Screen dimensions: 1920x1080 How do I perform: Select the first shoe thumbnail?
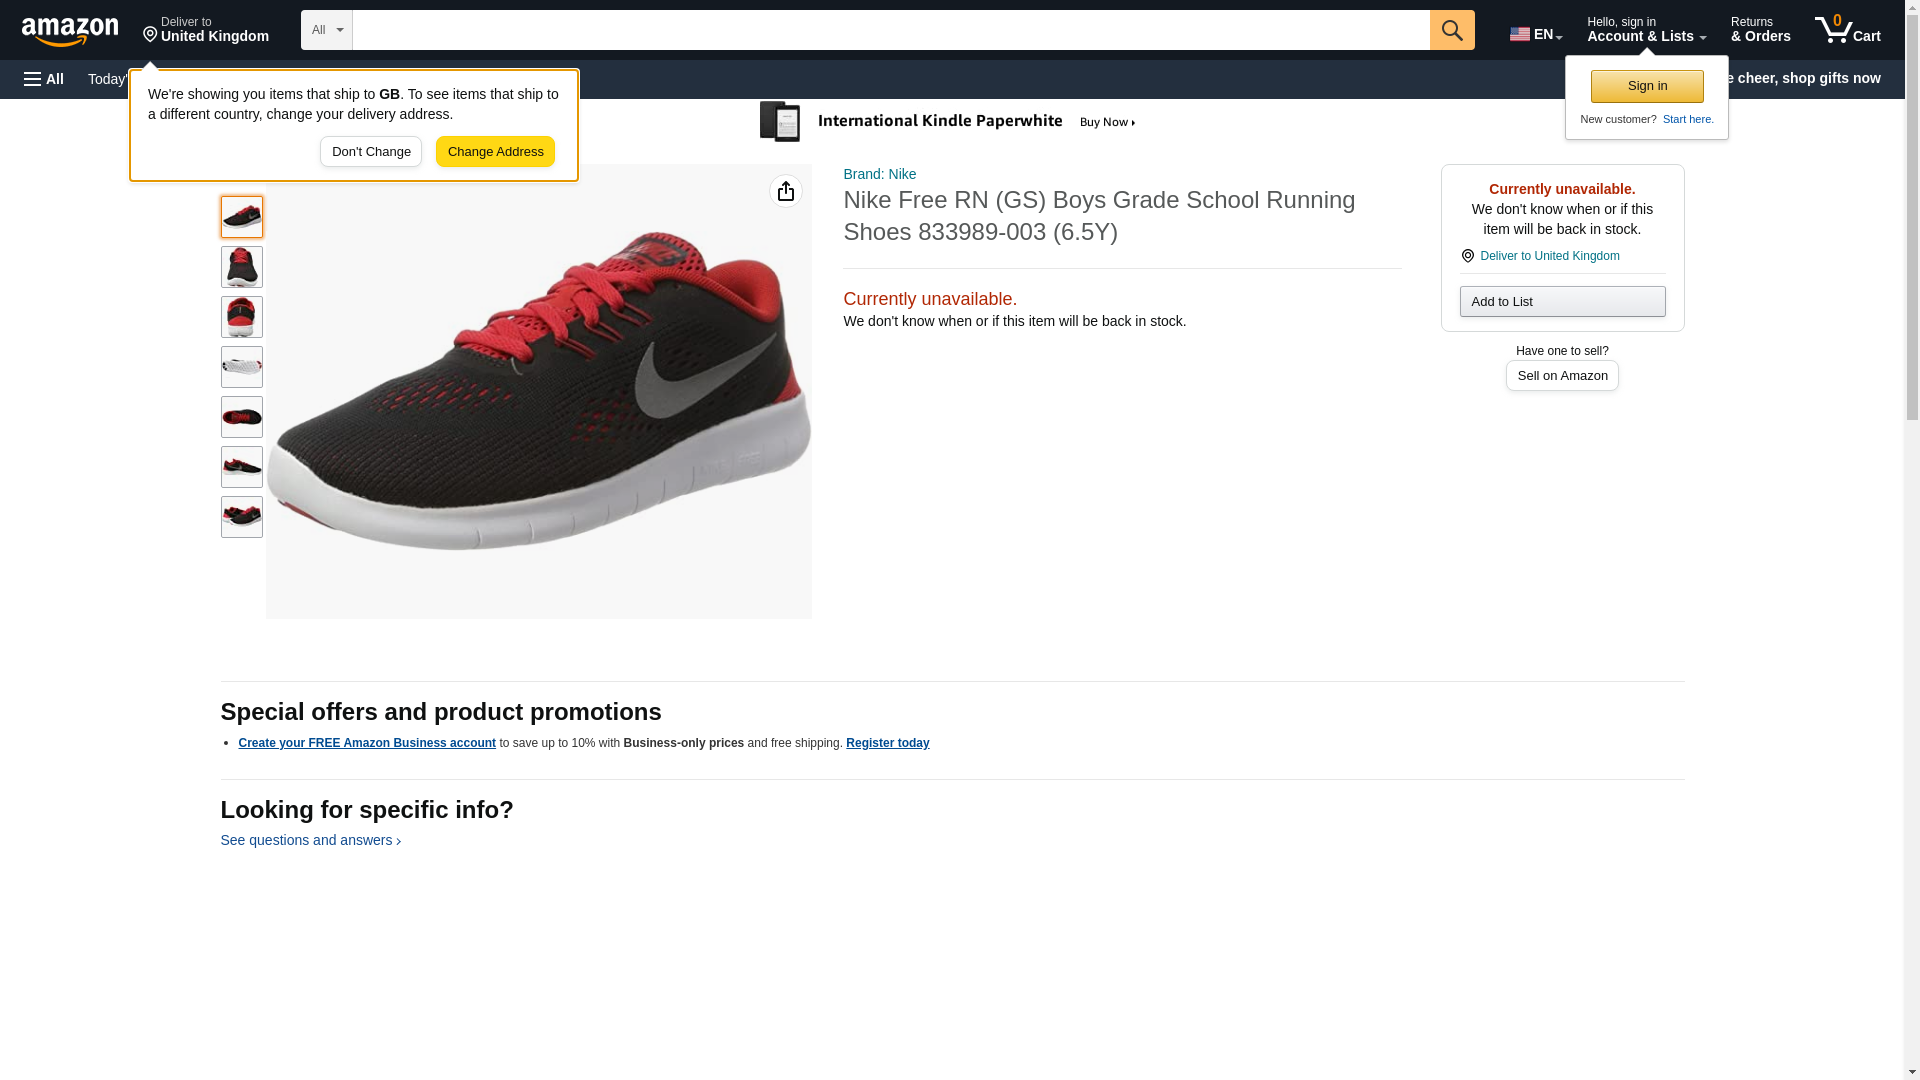[x=241, y=217]
